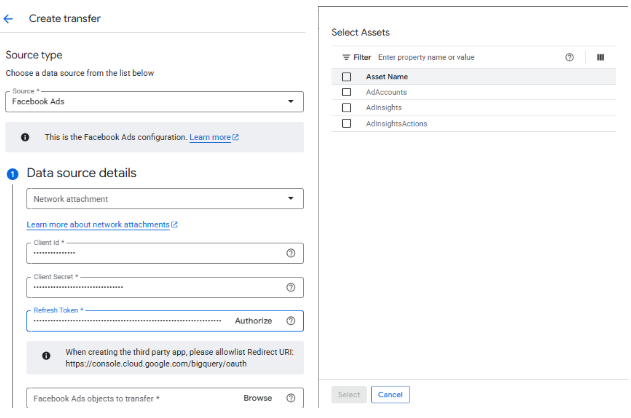Click Browse for Facebook Ads objects
Screen dimensions: 631x418
point(257,398)
